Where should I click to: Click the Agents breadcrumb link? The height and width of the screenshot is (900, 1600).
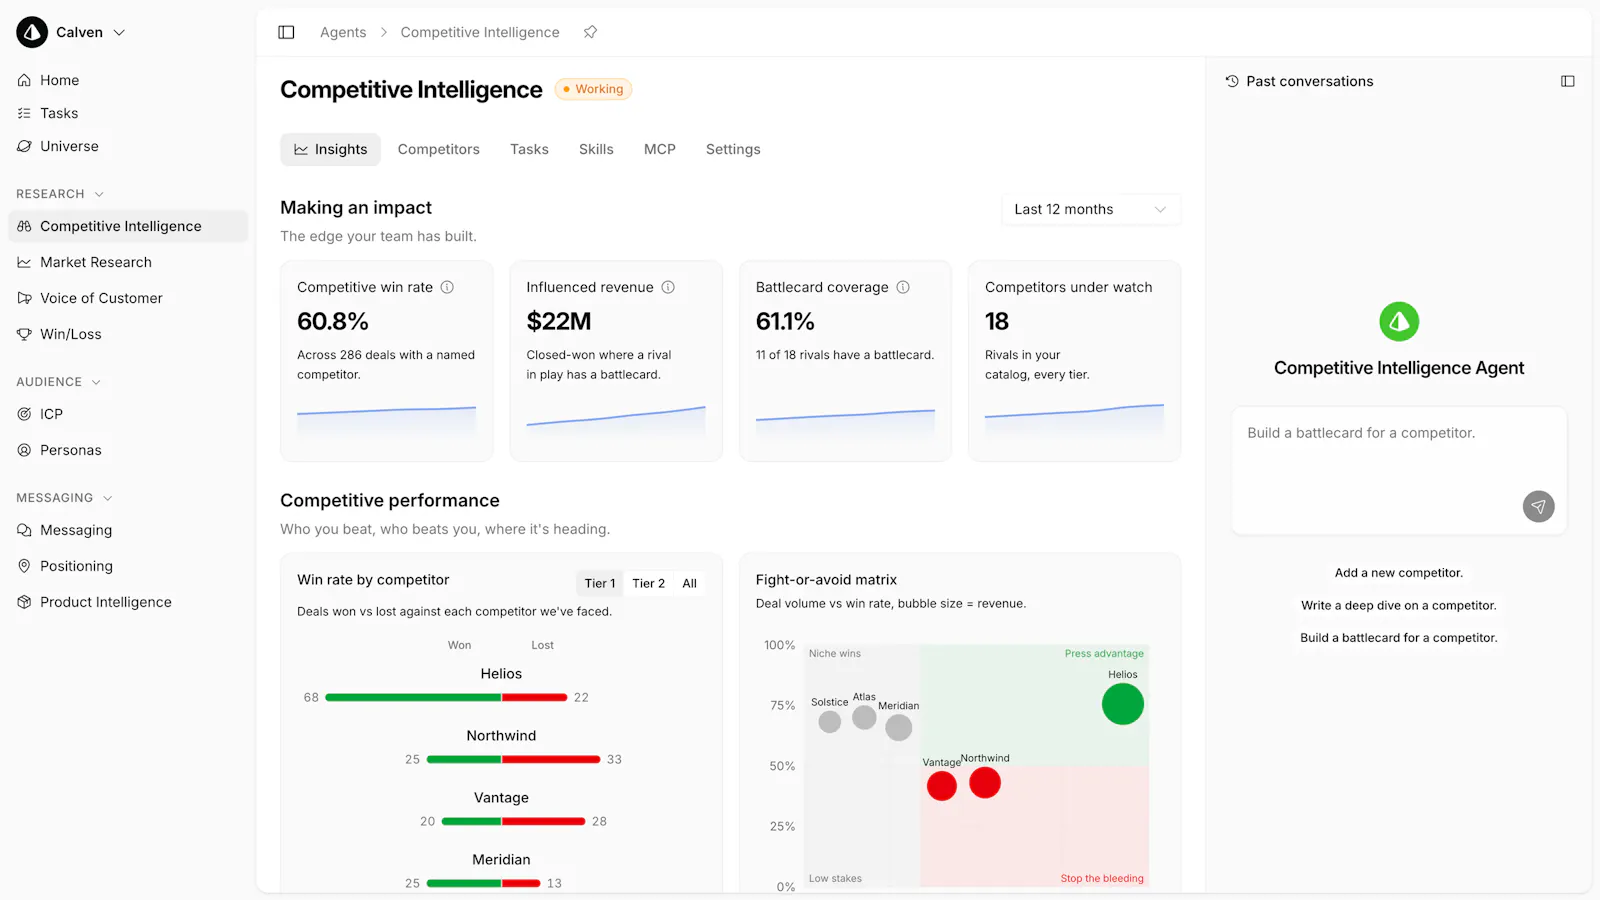[x=343, y=32]
